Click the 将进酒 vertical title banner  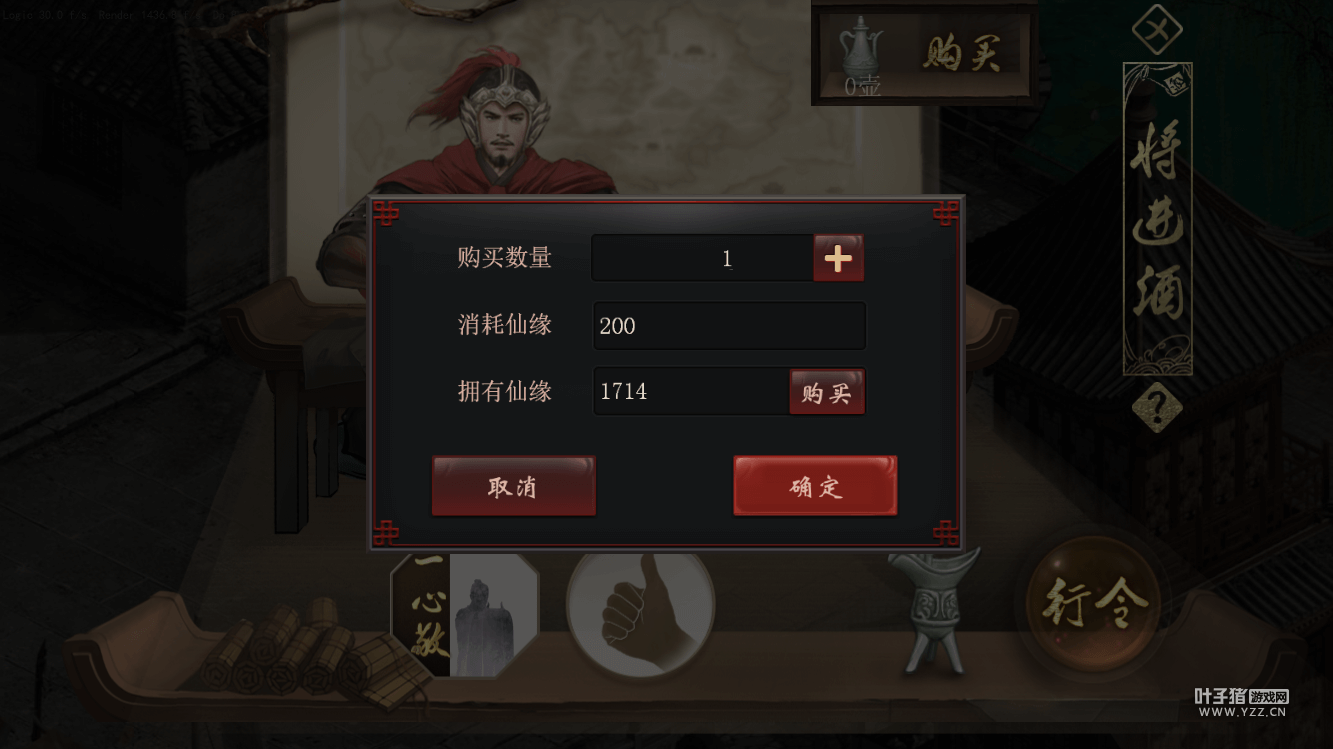click(x=1157, y=218)
